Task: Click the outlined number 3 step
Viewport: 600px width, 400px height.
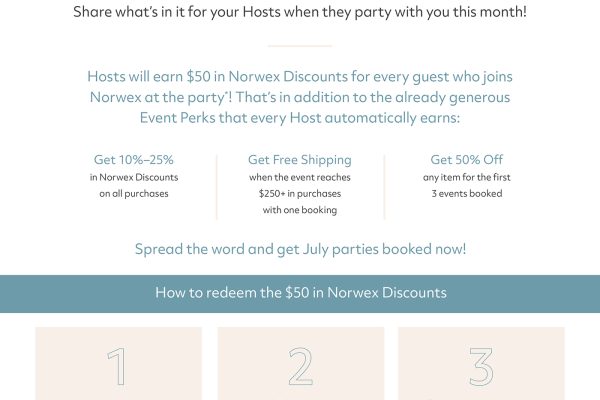Action: pyautogui.click(x=481, y=367)
